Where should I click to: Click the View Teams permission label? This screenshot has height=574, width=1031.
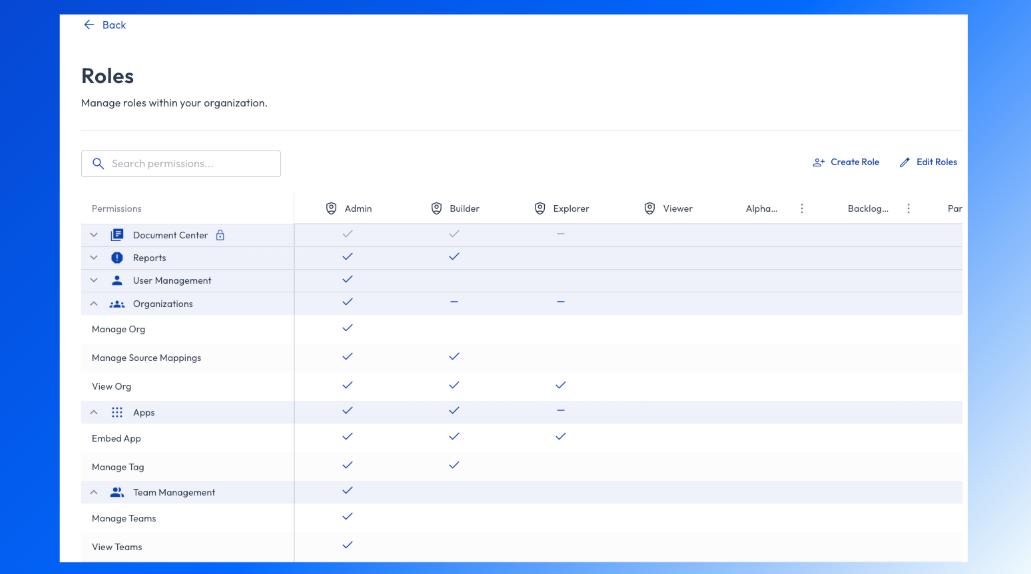click(x=116, y=546)
